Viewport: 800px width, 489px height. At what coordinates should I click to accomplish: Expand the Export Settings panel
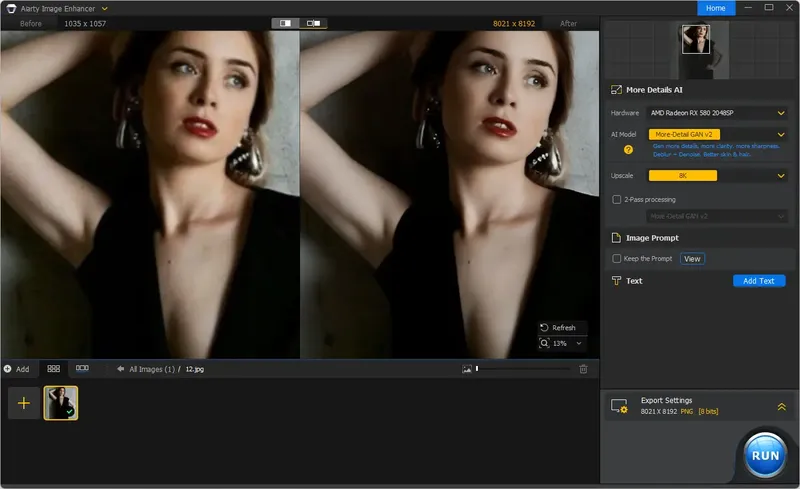[x=781, y=406]
